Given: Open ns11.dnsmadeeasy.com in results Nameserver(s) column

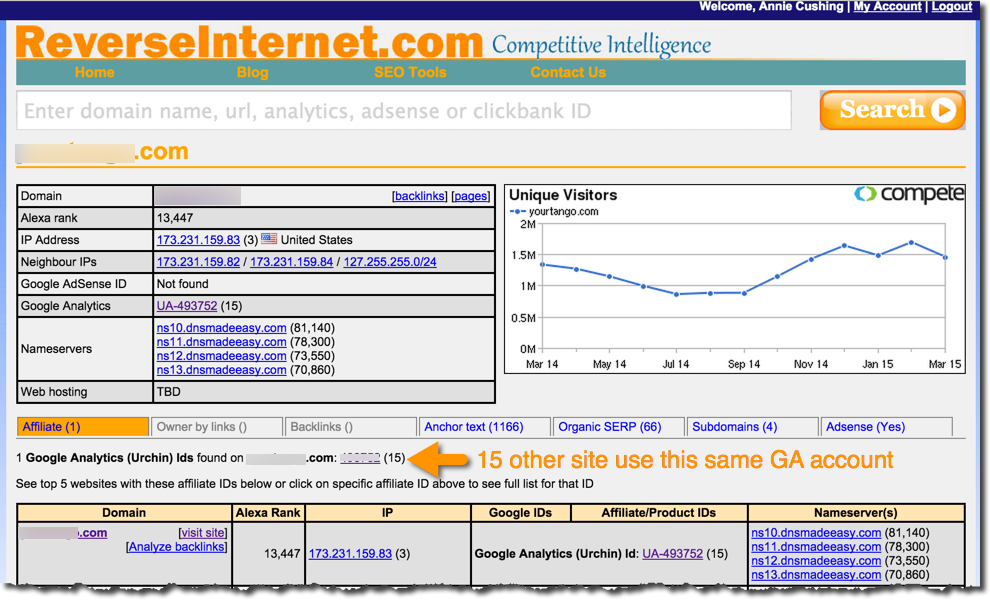Looking at the screenshot, I should point(816,547).
